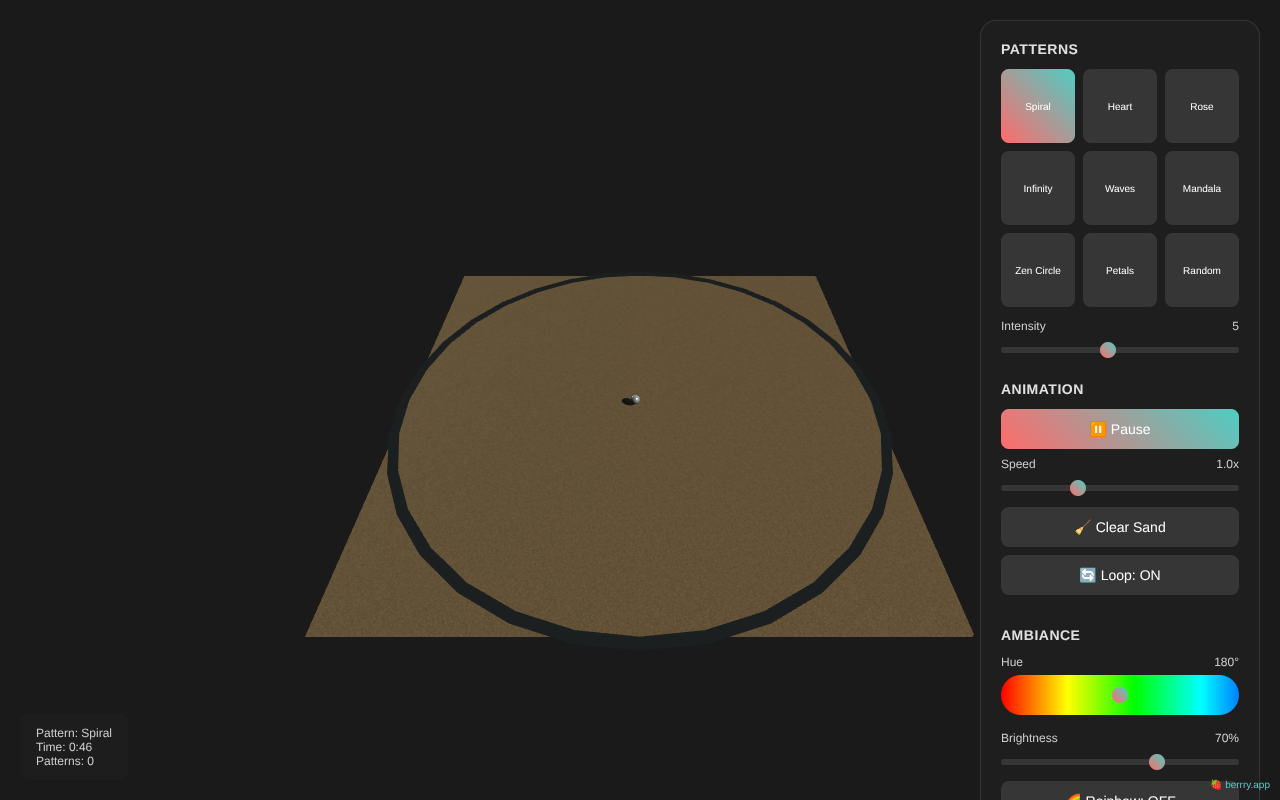This screenshot has width=1280, height=800.
Task: Select the Infinity pattern
Action: tap(1038, 188)
